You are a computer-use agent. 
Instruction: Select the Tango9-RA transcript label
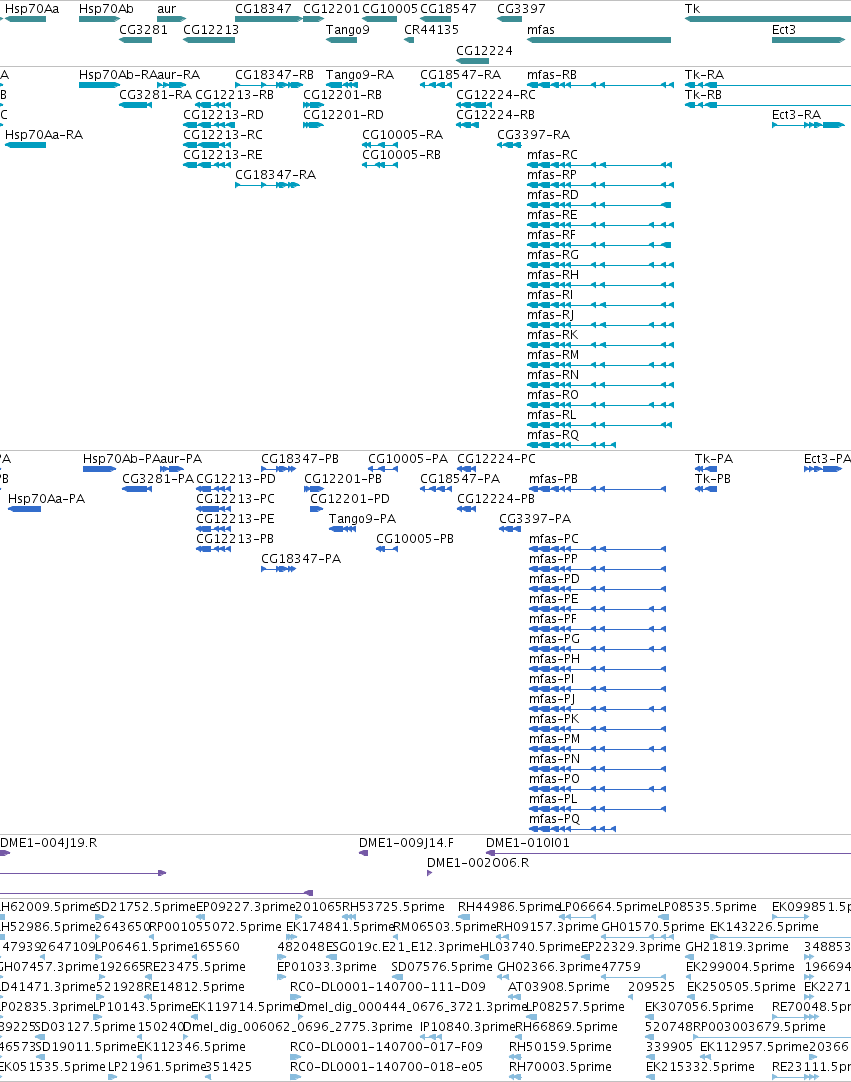tap(360, 75)
